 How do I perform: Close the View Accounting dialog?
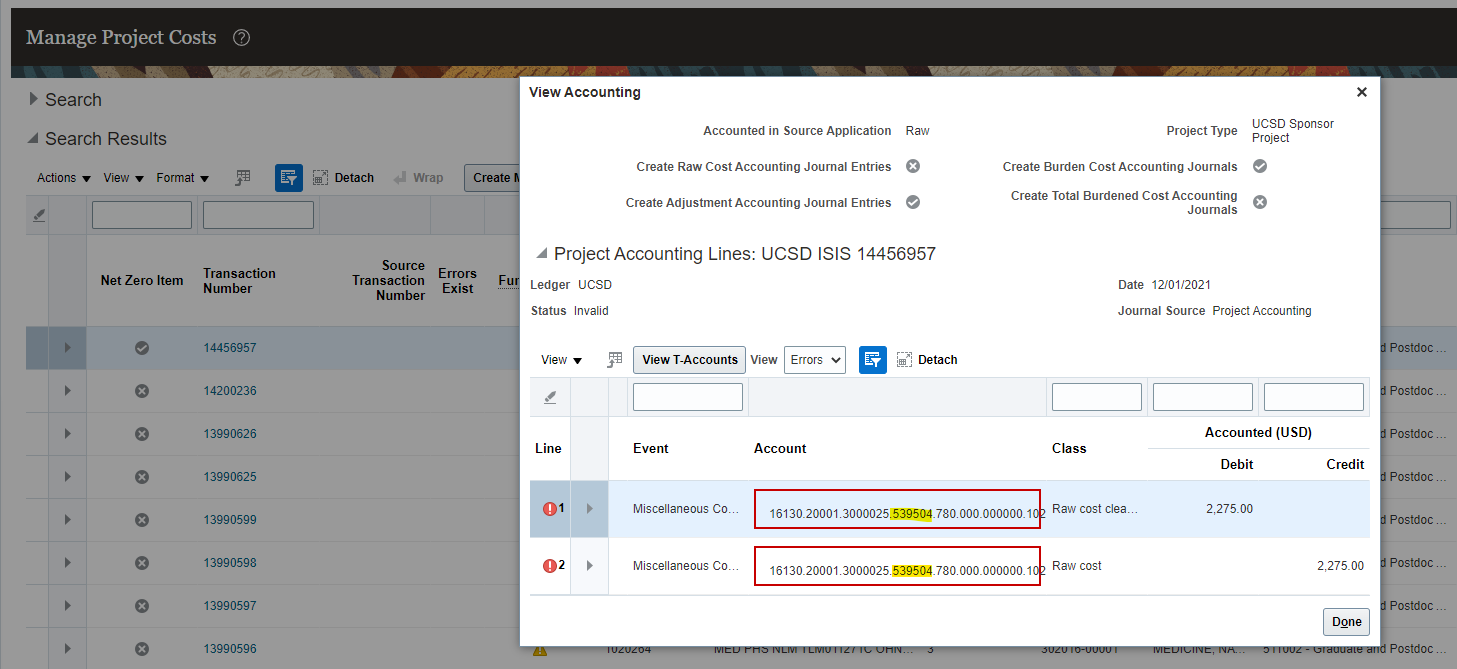(1361, 92)
